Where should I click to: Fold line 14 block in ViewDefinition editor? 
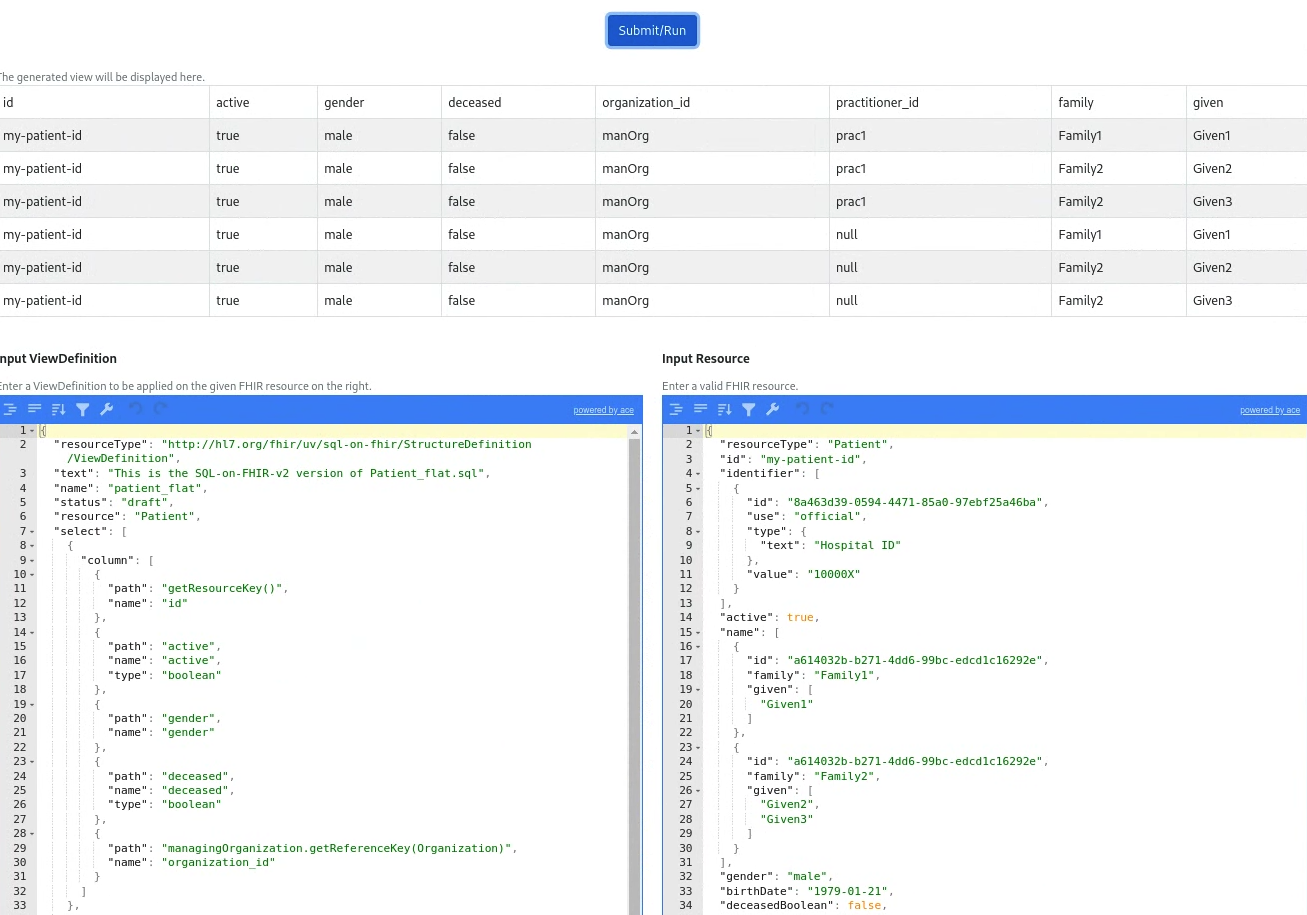[x=32, y=632]
